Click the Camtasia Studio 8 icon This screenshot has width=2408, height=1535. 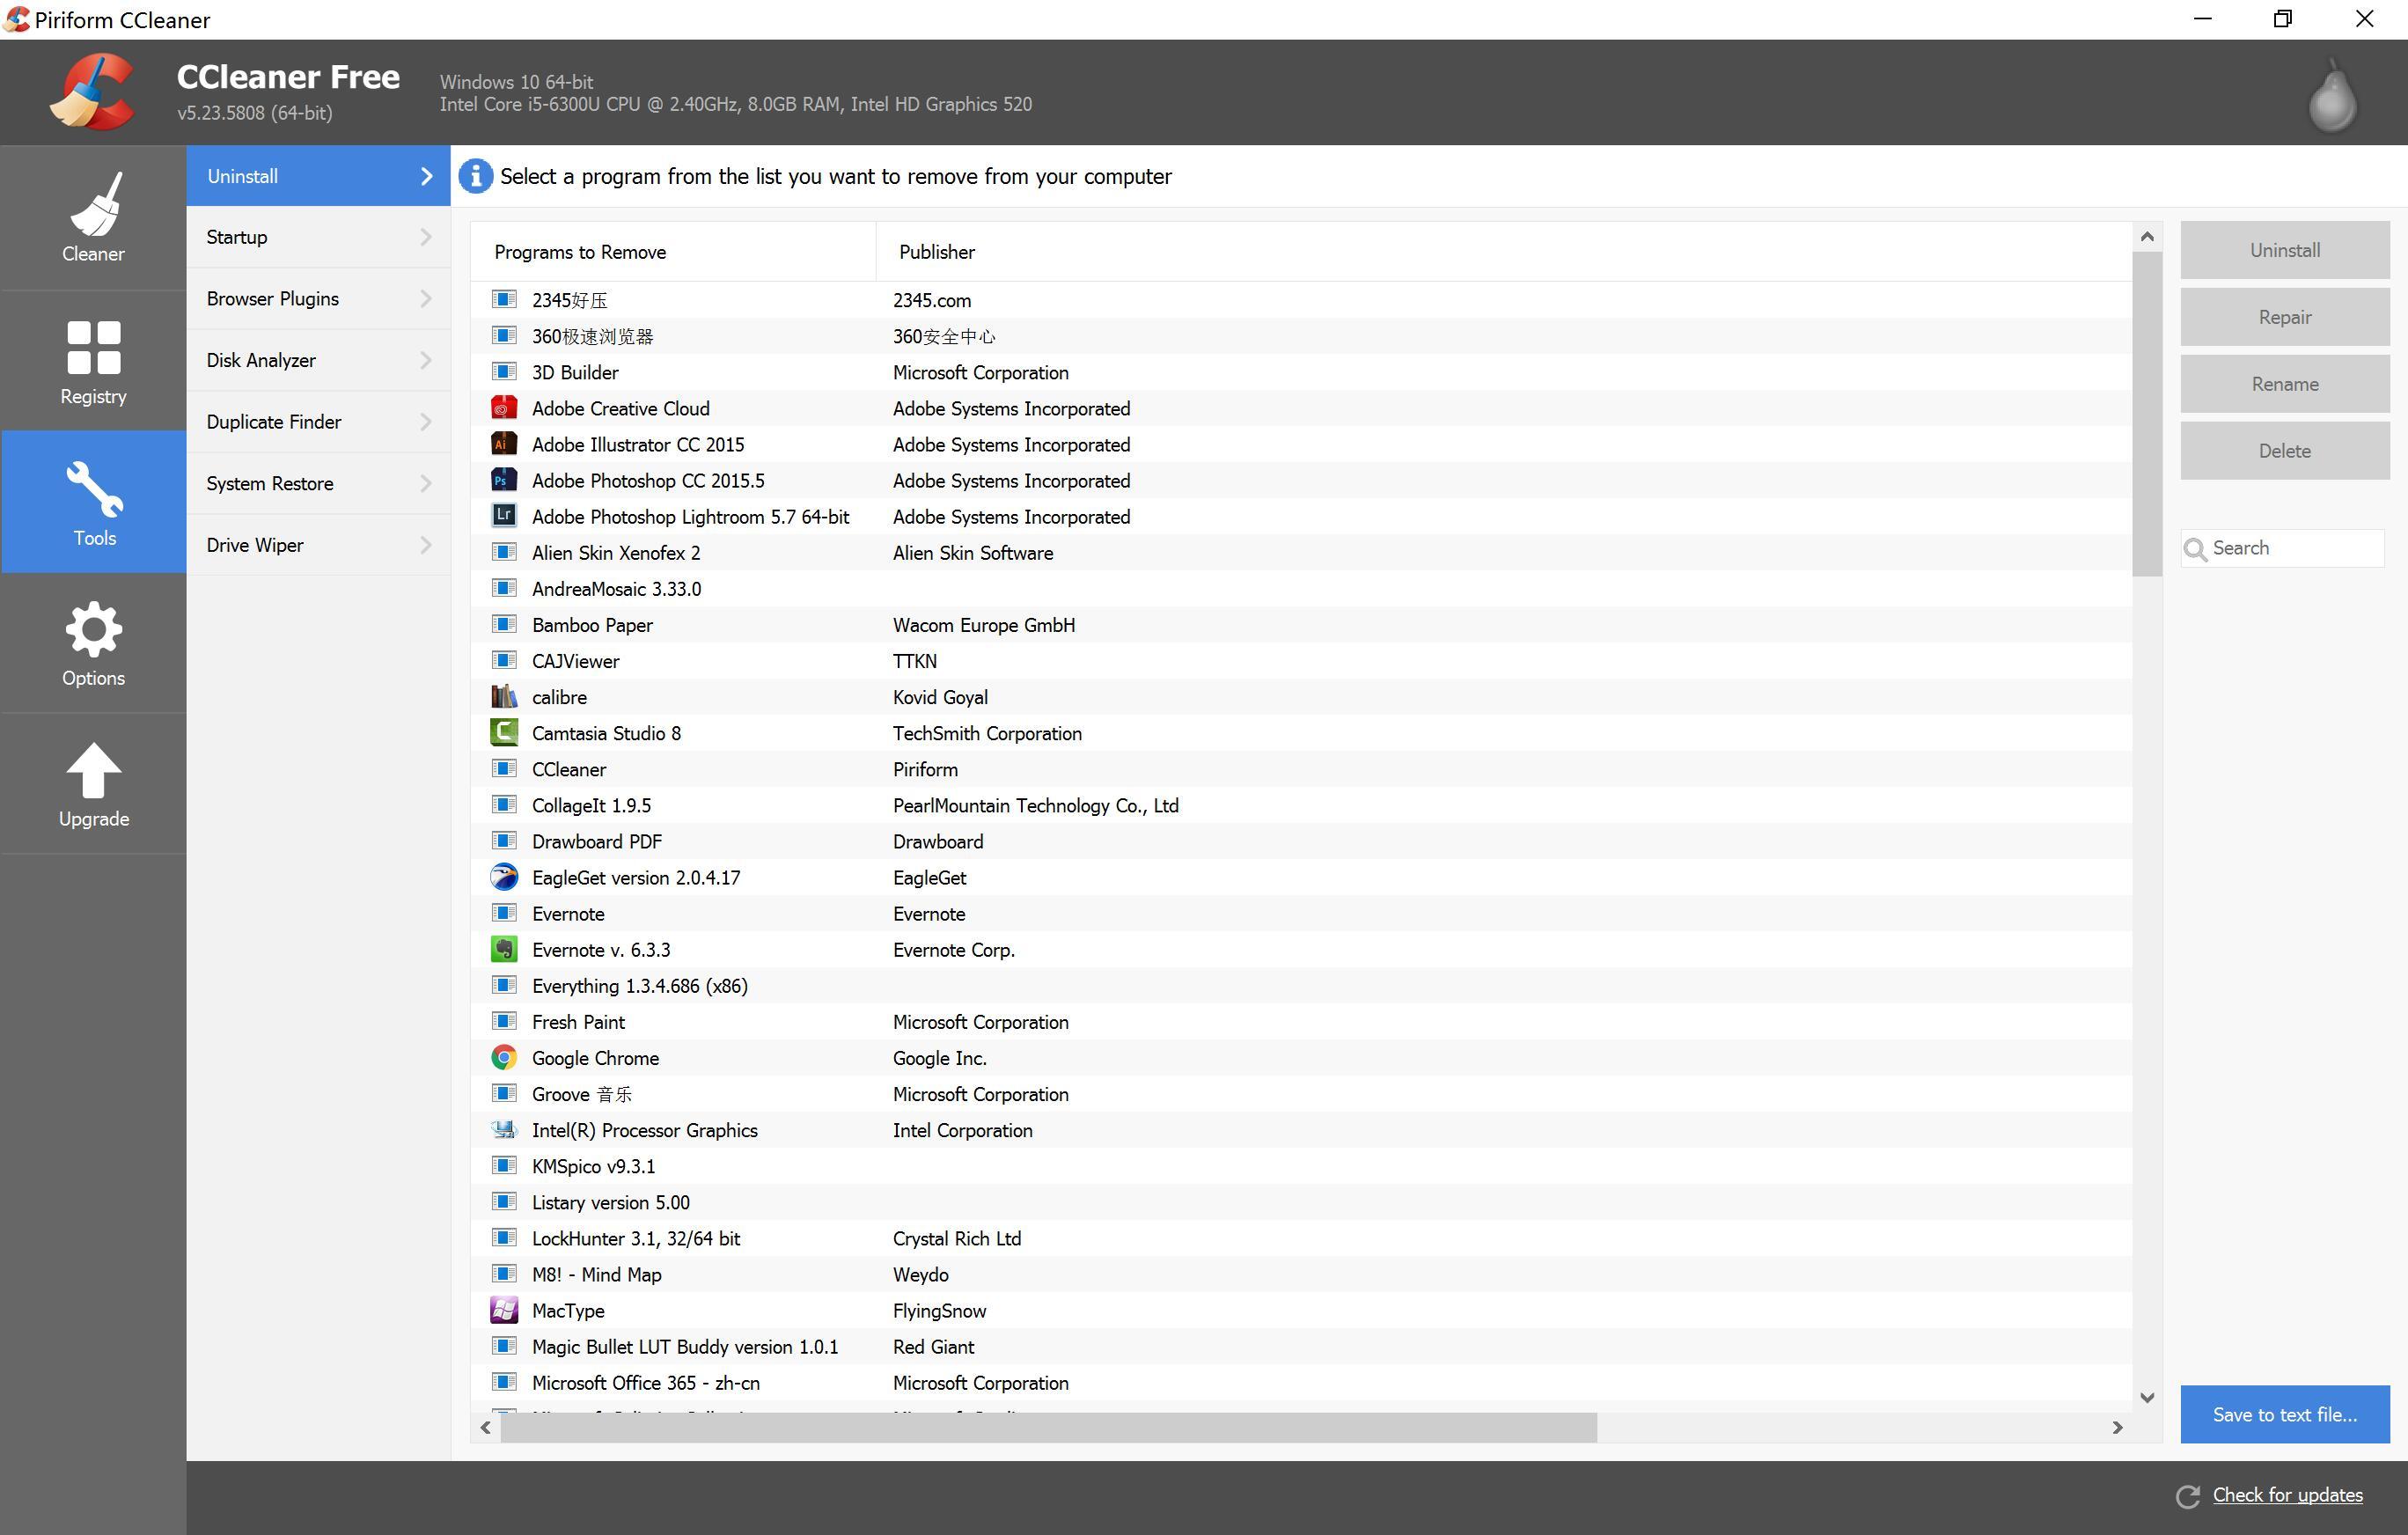pos(504,733)
